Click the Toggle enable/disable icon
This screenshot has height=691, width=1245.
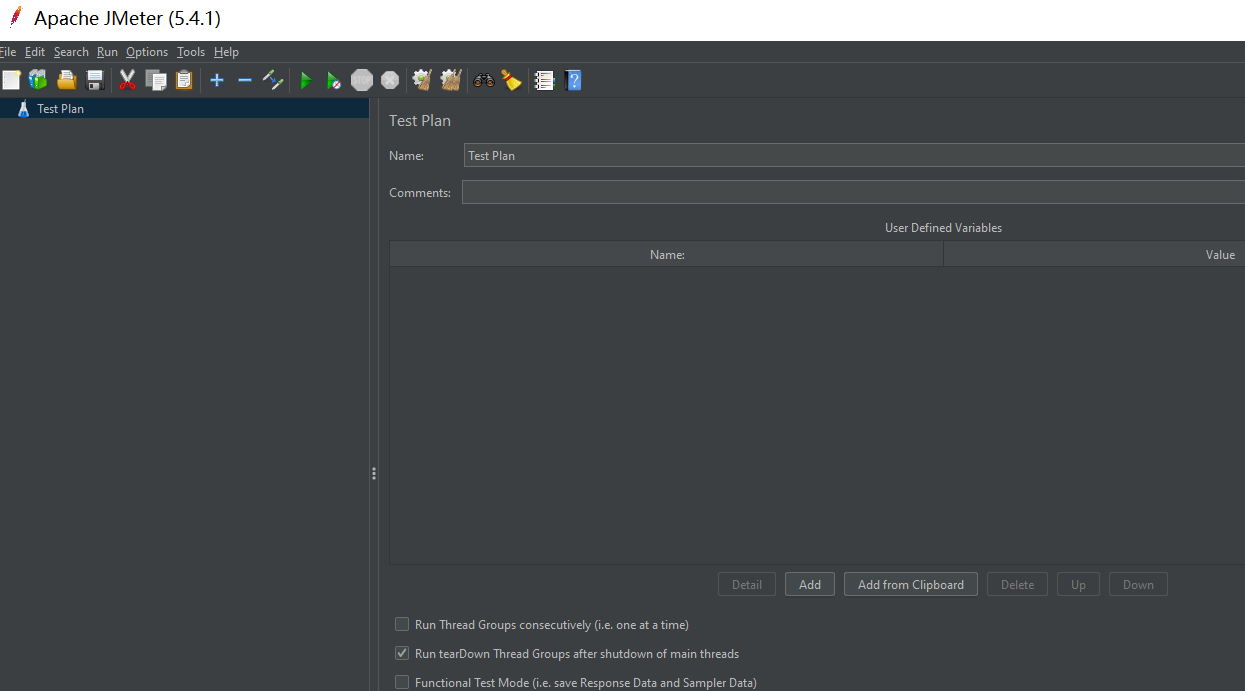[x=273, y=80]
